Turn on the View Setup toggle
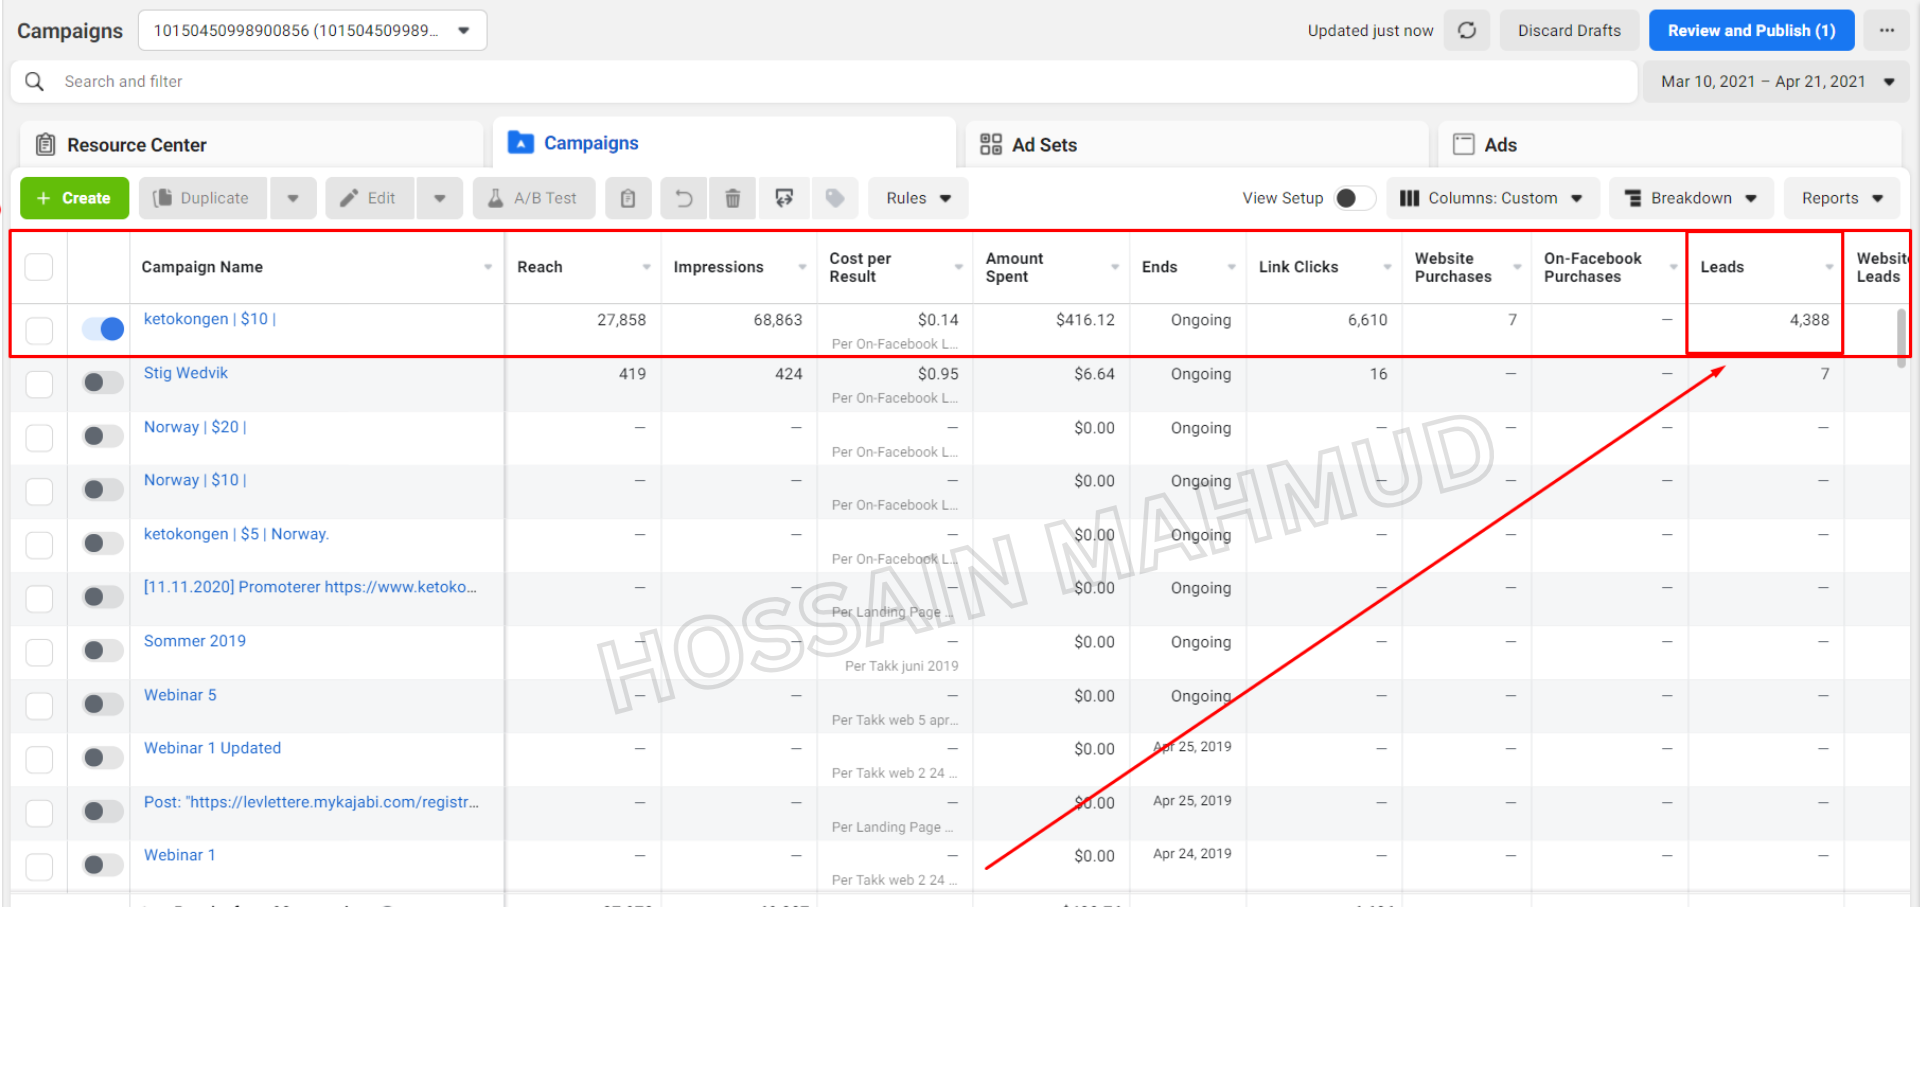The width and height of the screenshot is (1920, 1080). click(x=1355, y=198)
